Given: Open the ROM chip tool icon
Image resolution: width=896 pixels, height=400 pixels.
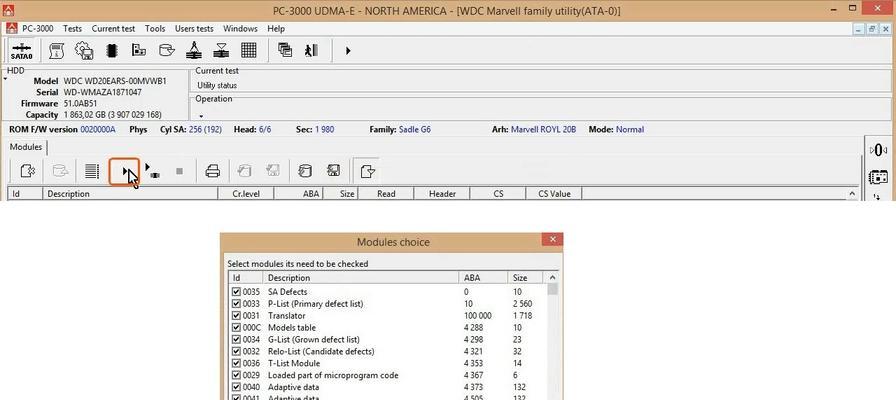Looking at the screenshot, I should point(112,51).
